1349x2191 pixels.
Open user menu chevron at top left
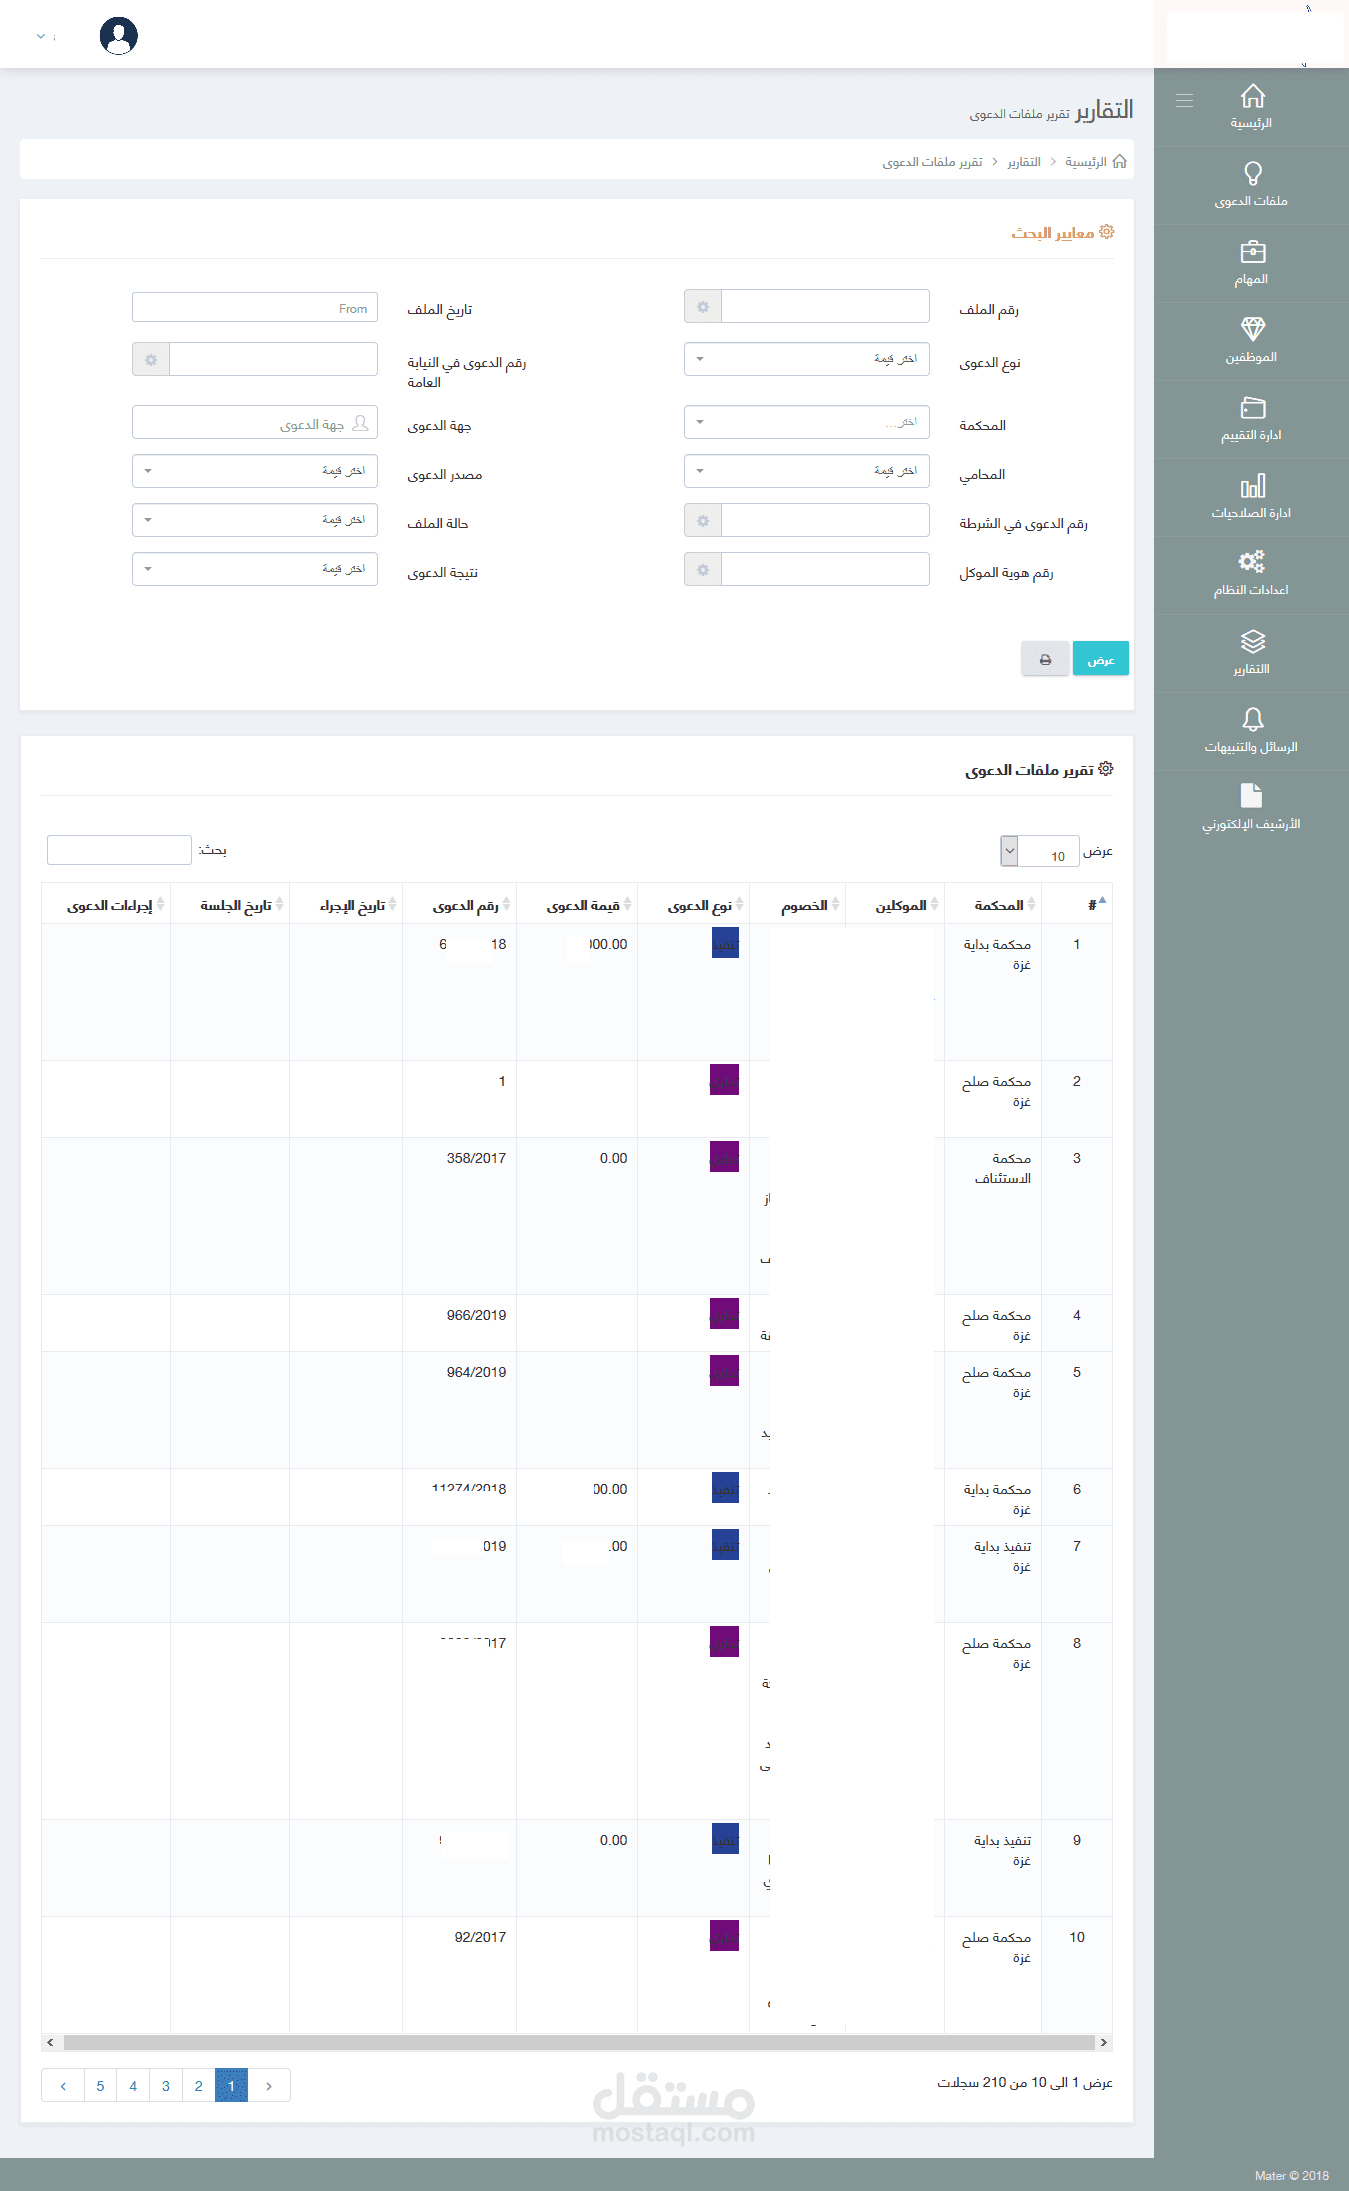coord(41,36)
